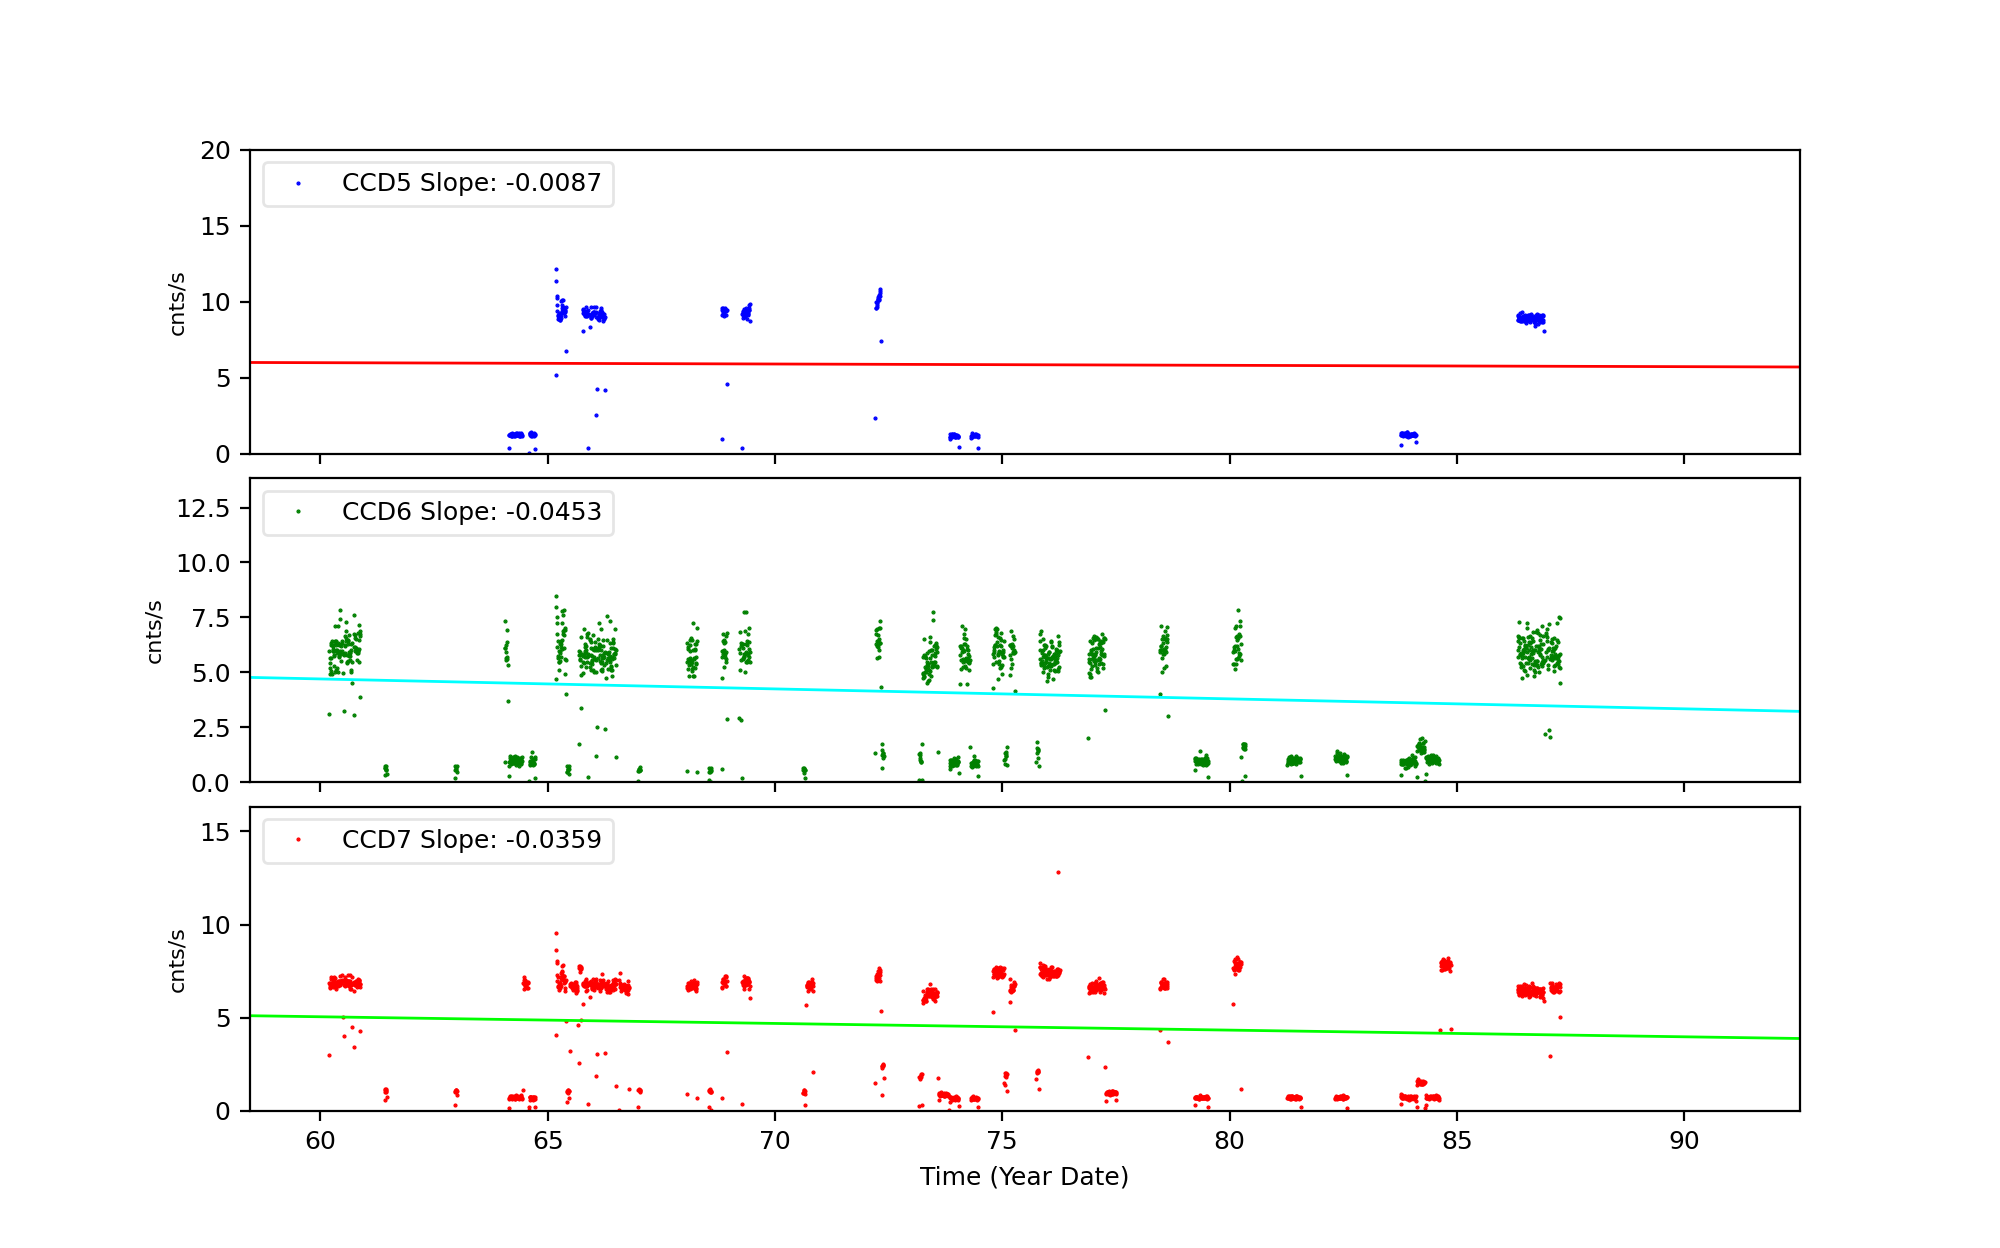
Task: Click the x-axis tick label 90
Action: (1684, 1141)
